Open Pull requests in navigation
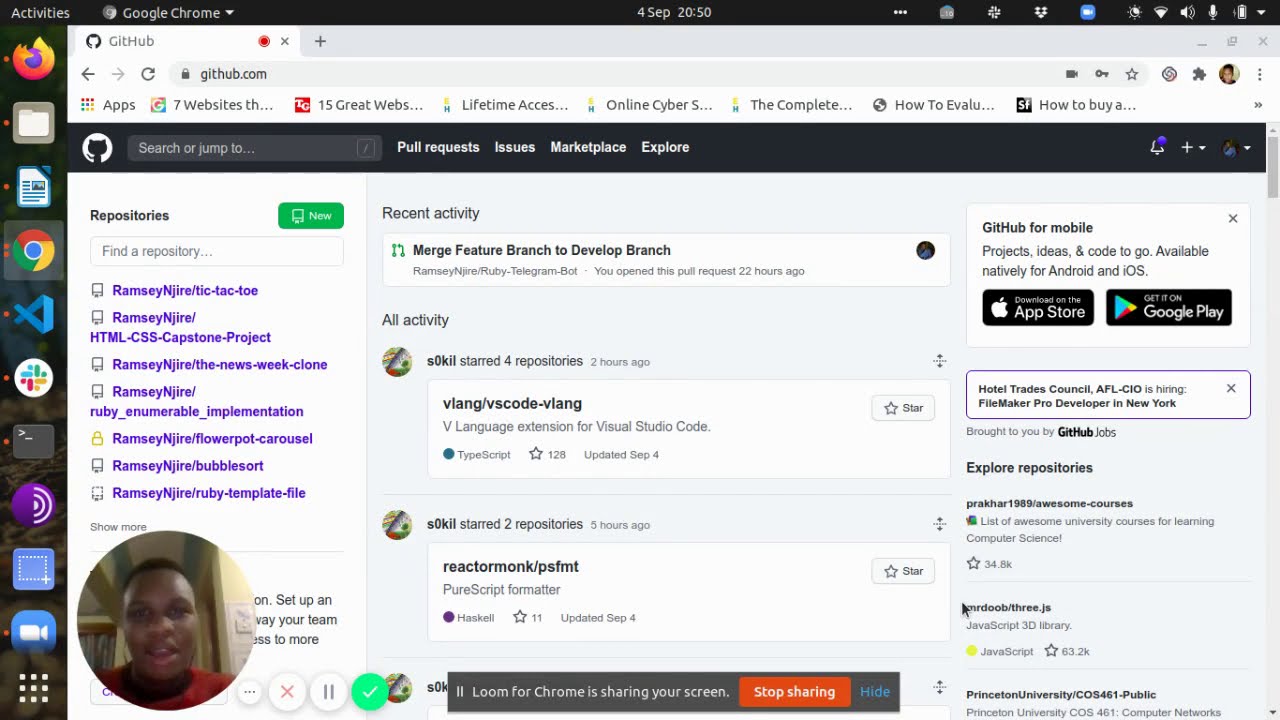The width and height of the screenshot is (1280, 720). tap(438, 147)
